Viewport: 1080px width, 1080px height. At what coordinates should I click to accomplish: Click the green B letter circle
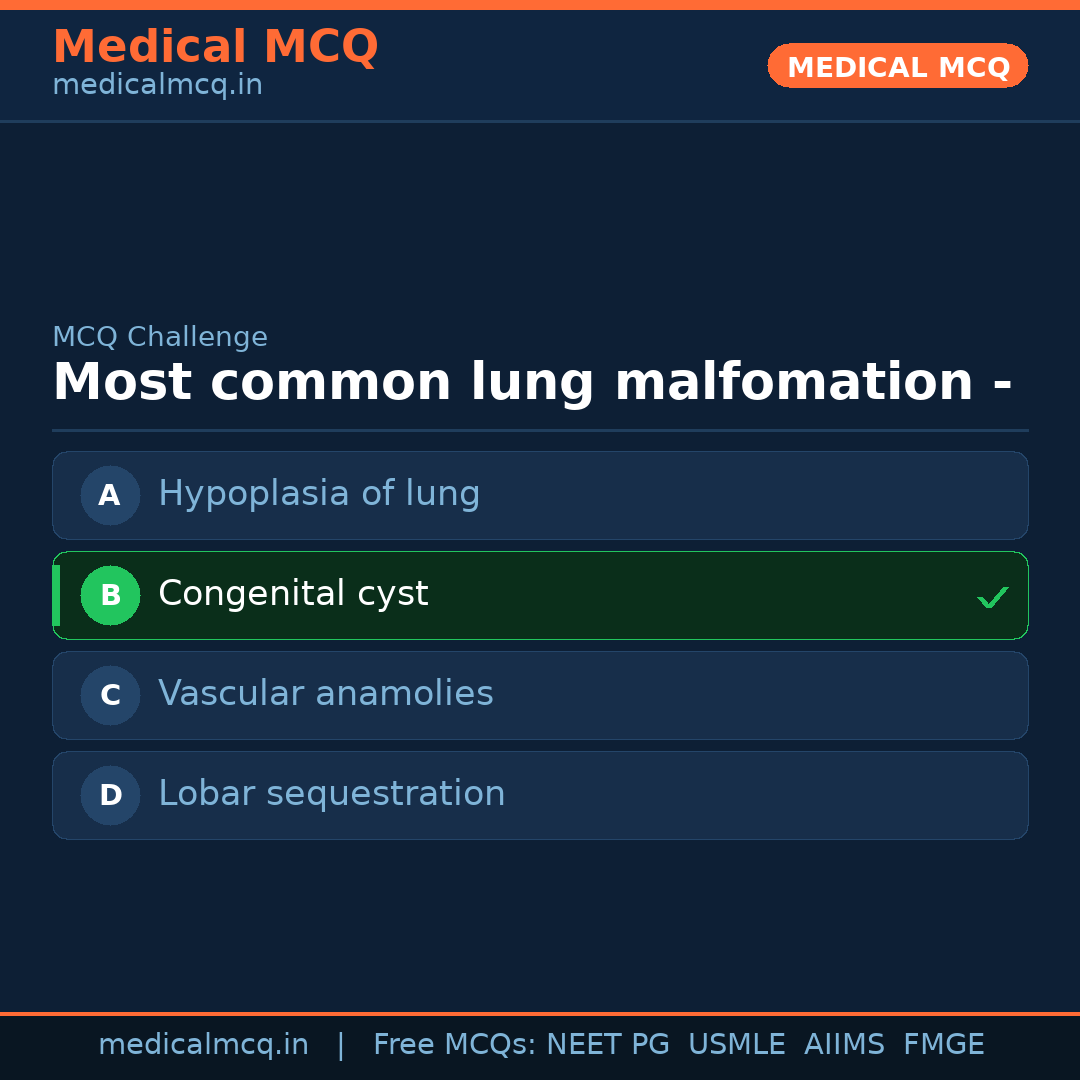click(110, 595)
